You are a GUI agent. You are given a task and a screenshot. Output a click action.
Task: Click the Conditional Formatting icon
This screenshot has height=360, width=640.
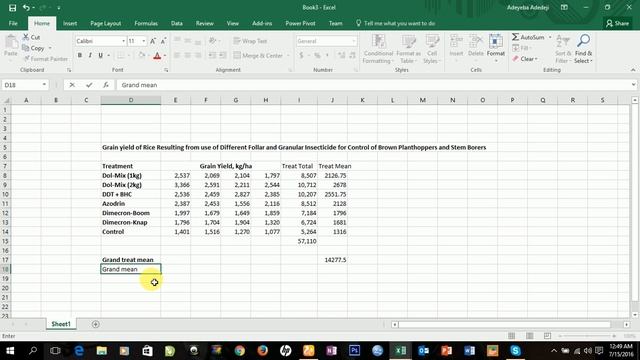[x=378, y=42]
